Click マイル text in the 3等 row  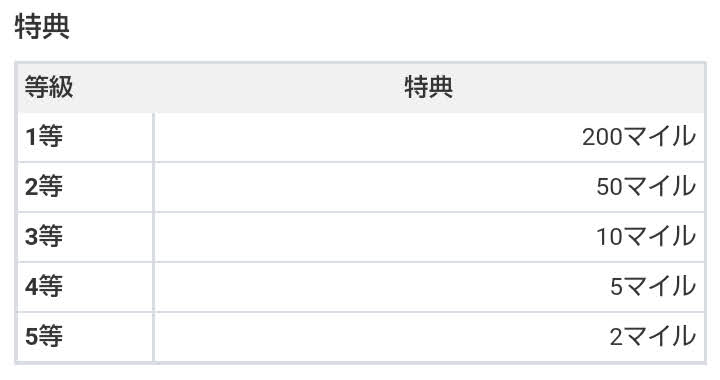click(x=660, y=237)
